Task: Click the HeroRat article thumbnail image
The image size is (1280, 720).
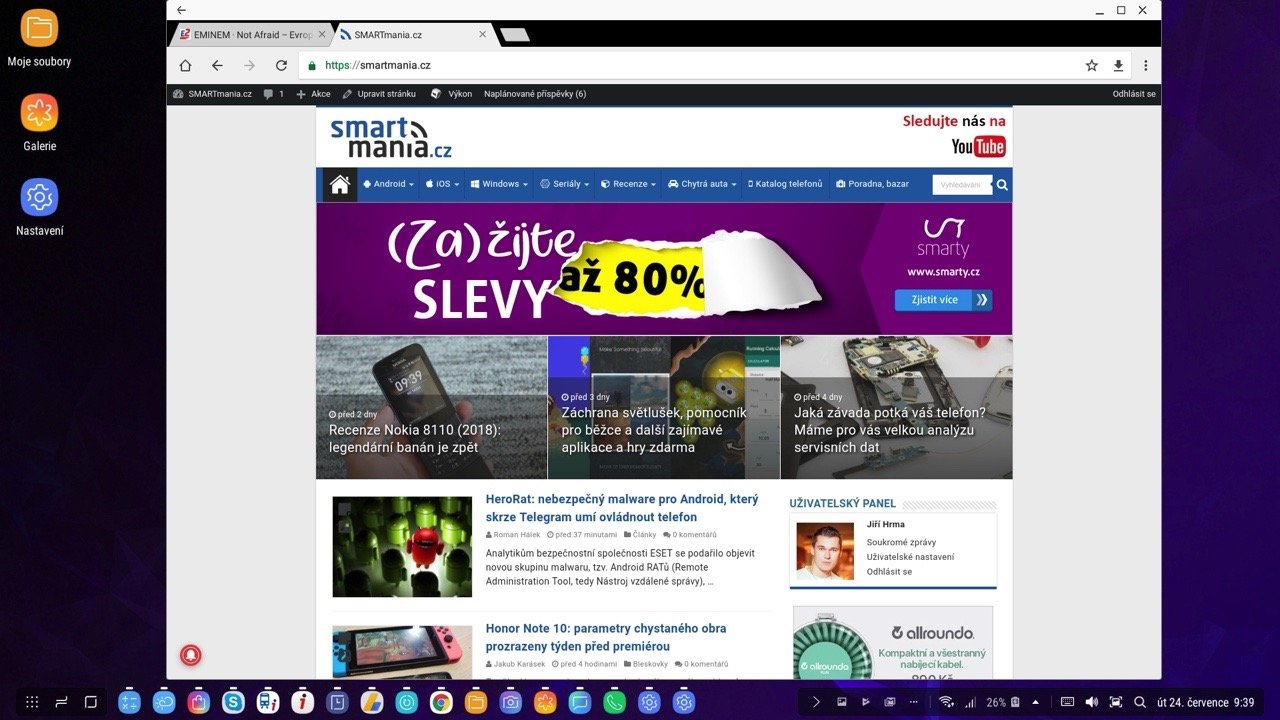Action: coord(402,547)
